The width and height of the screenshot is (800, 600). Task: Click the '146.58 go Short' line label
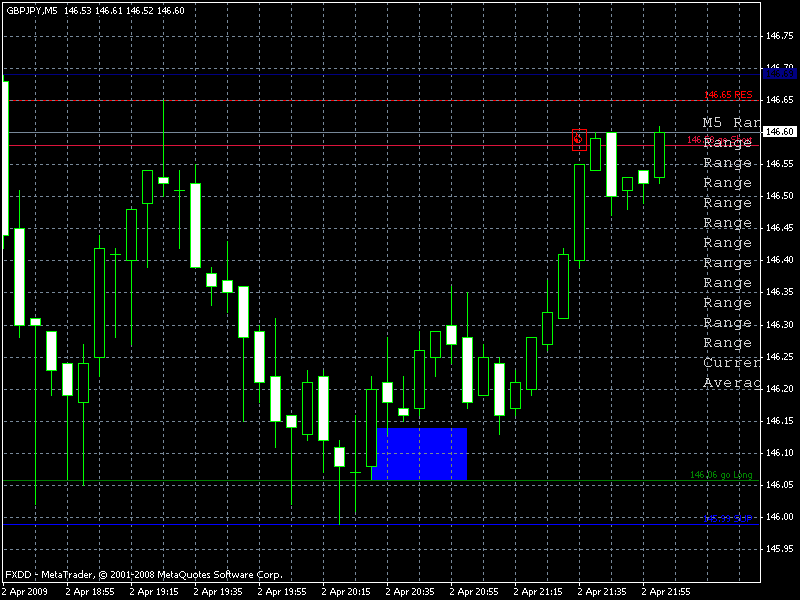click(x=719, y=140)
